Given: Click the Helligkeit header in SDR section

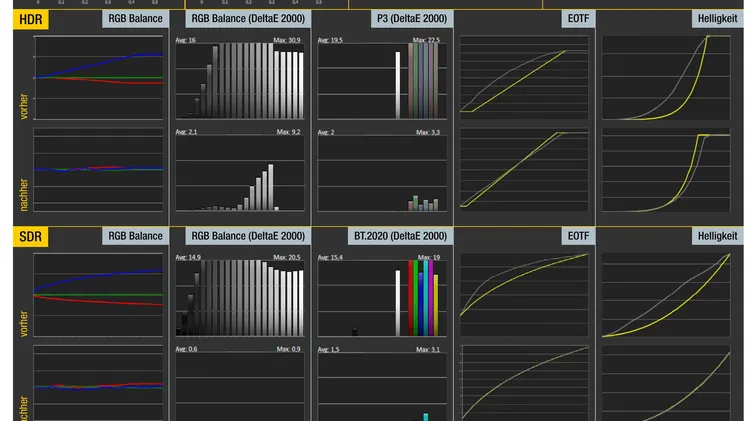Looking at the screenshot, I should [x=715, y=236].
